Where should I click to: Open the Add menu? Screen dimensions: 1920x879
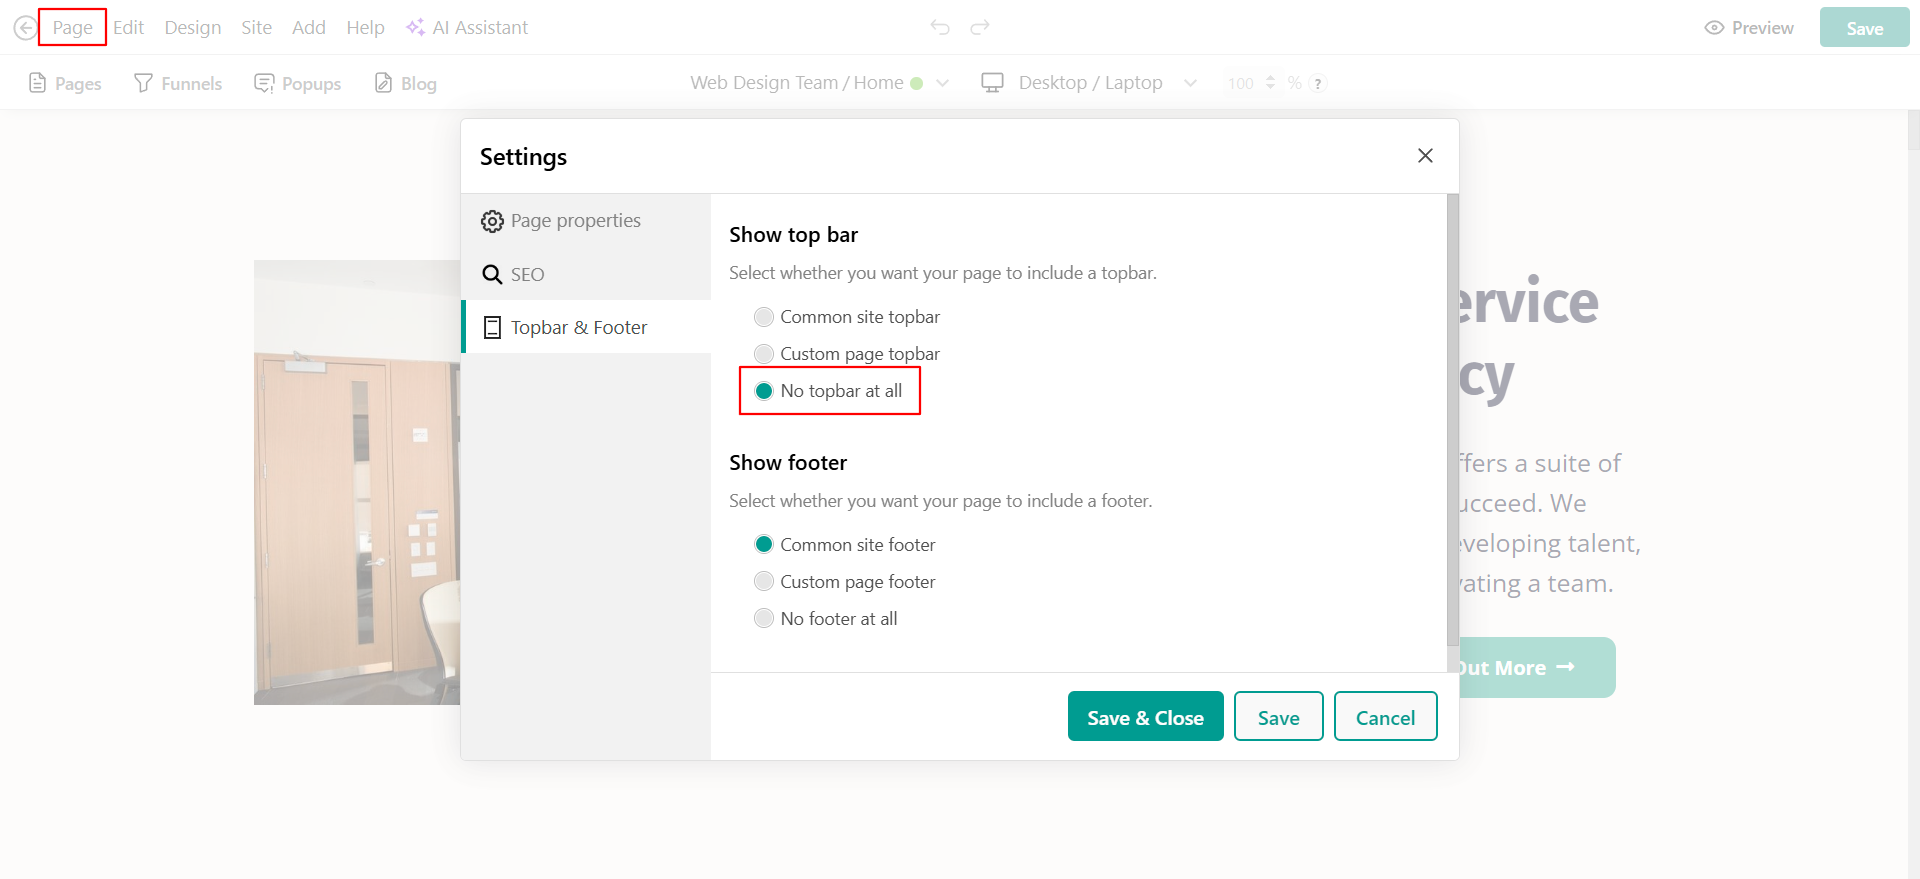pyautogui.click(x=309, y=27)
